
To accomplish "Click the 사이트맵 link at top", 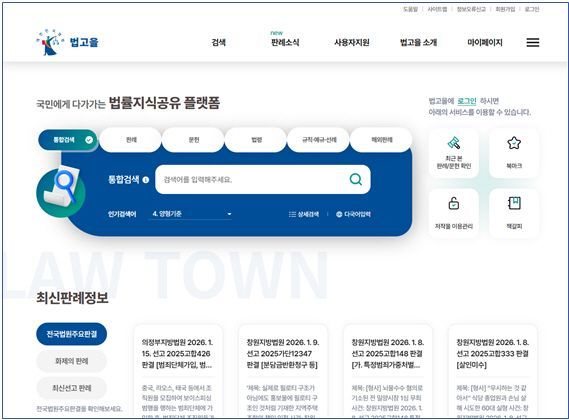I will (437, 9).
